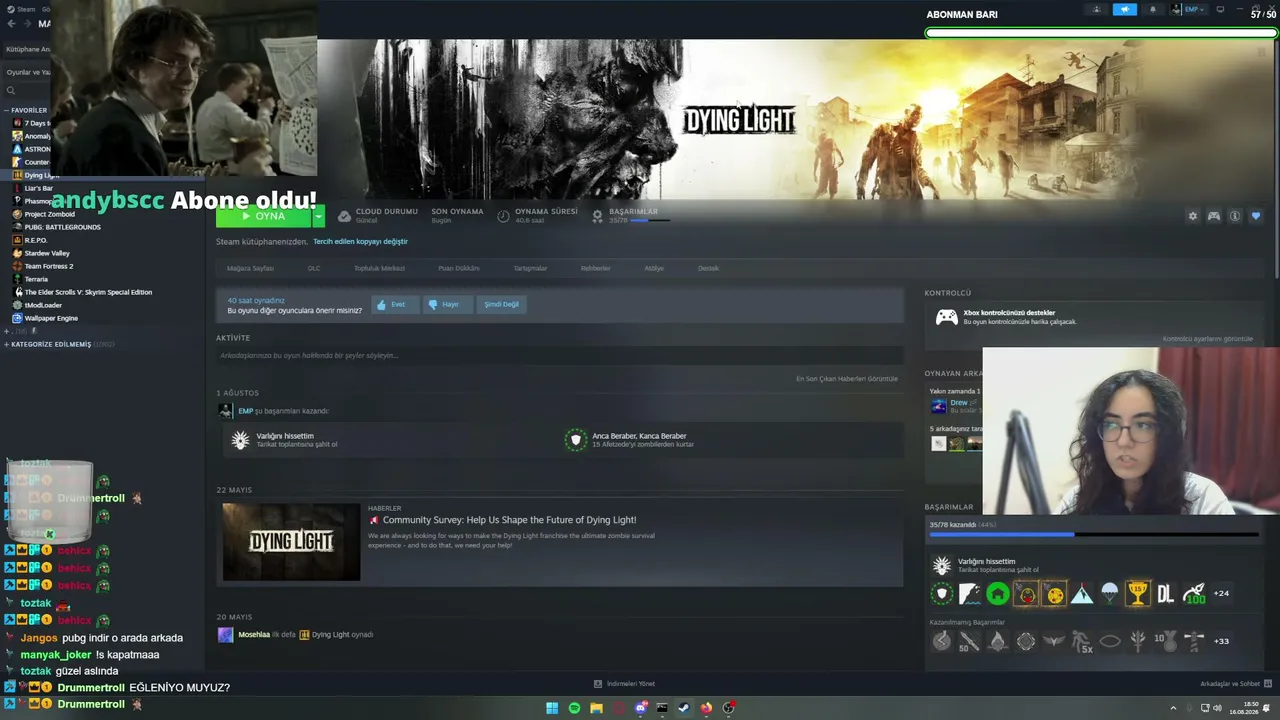Click the library search magnifier icon
This screenshot has width=1280, height=720.
11,91
